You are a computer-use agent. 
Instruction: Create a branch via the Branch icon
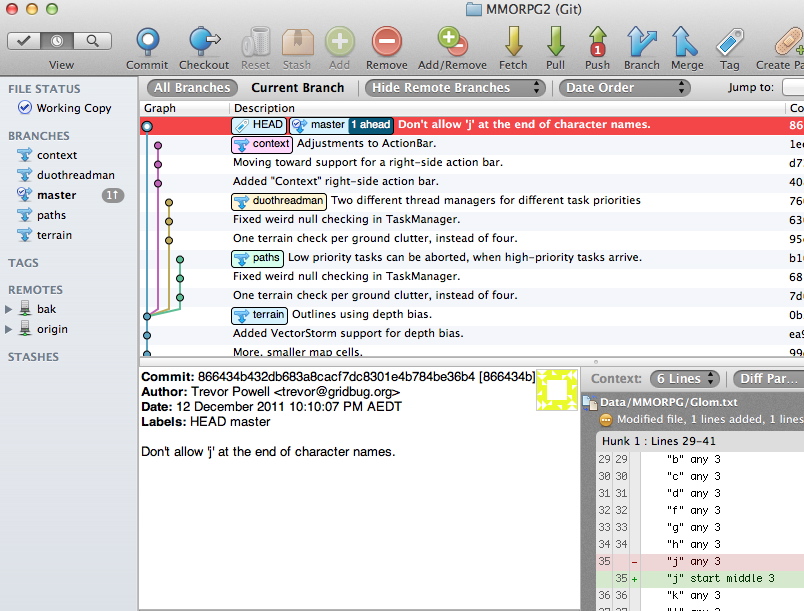coord(641,42)
